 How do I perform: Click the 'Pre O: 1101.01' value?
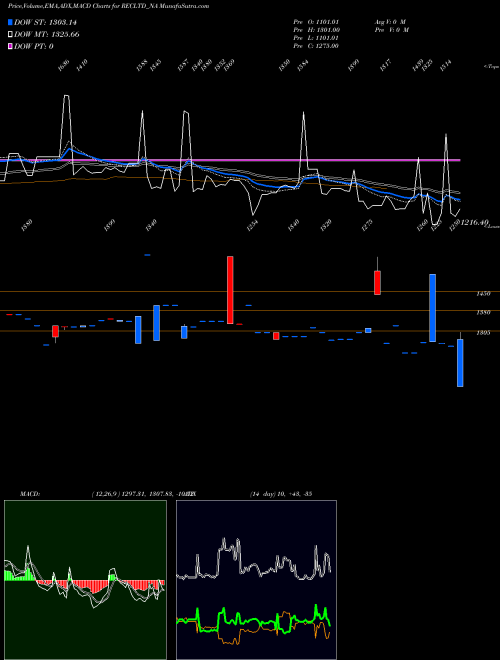(316, 22)
